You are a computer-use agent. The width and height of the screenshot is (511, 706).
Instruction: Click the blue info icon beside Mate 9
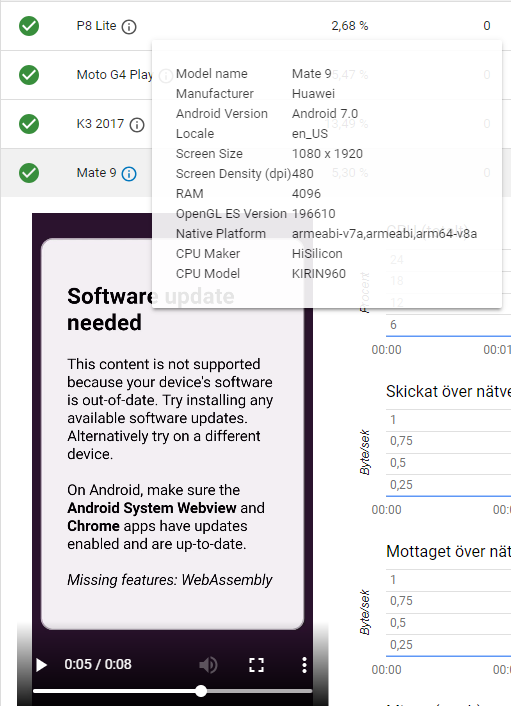coord(129,174)
